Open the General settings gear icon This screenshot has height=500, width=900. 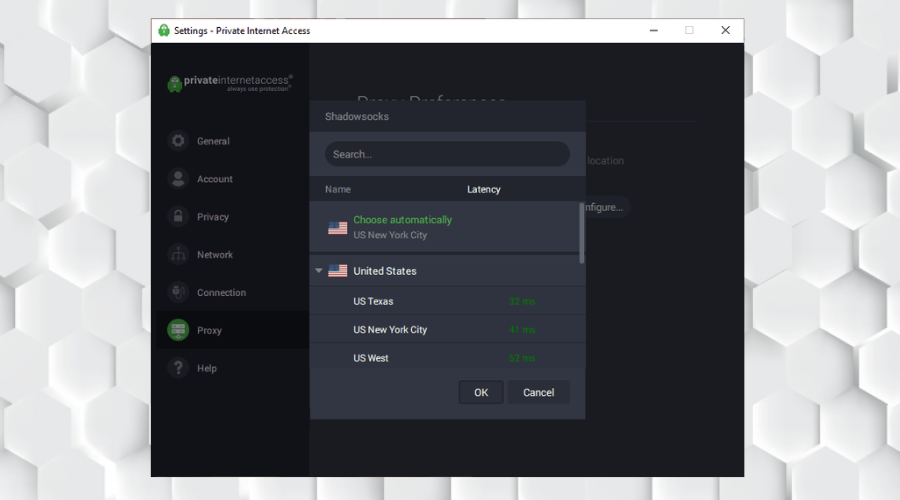coord(178,141)
